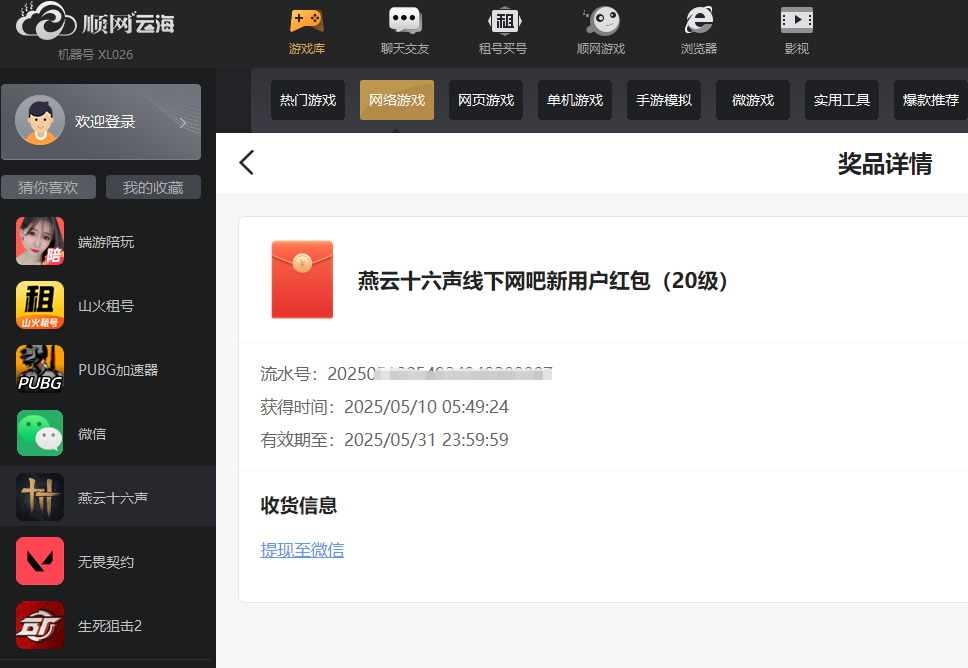Click the 燕云十六声线下网吧新用户红包 title
This screenshot has width=968, height=668.
[x=543, y=281]
